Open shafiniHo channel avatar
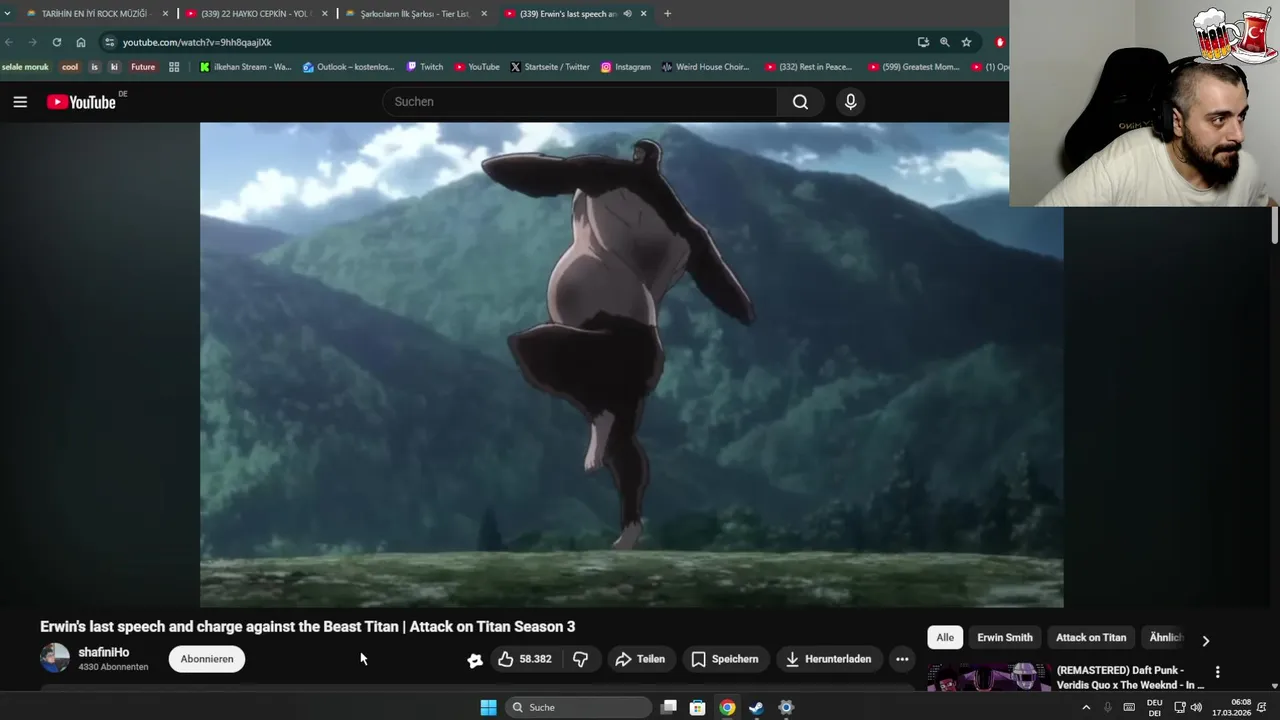The width and height of the screenshot is (1280, 720). tap(55, 658)
